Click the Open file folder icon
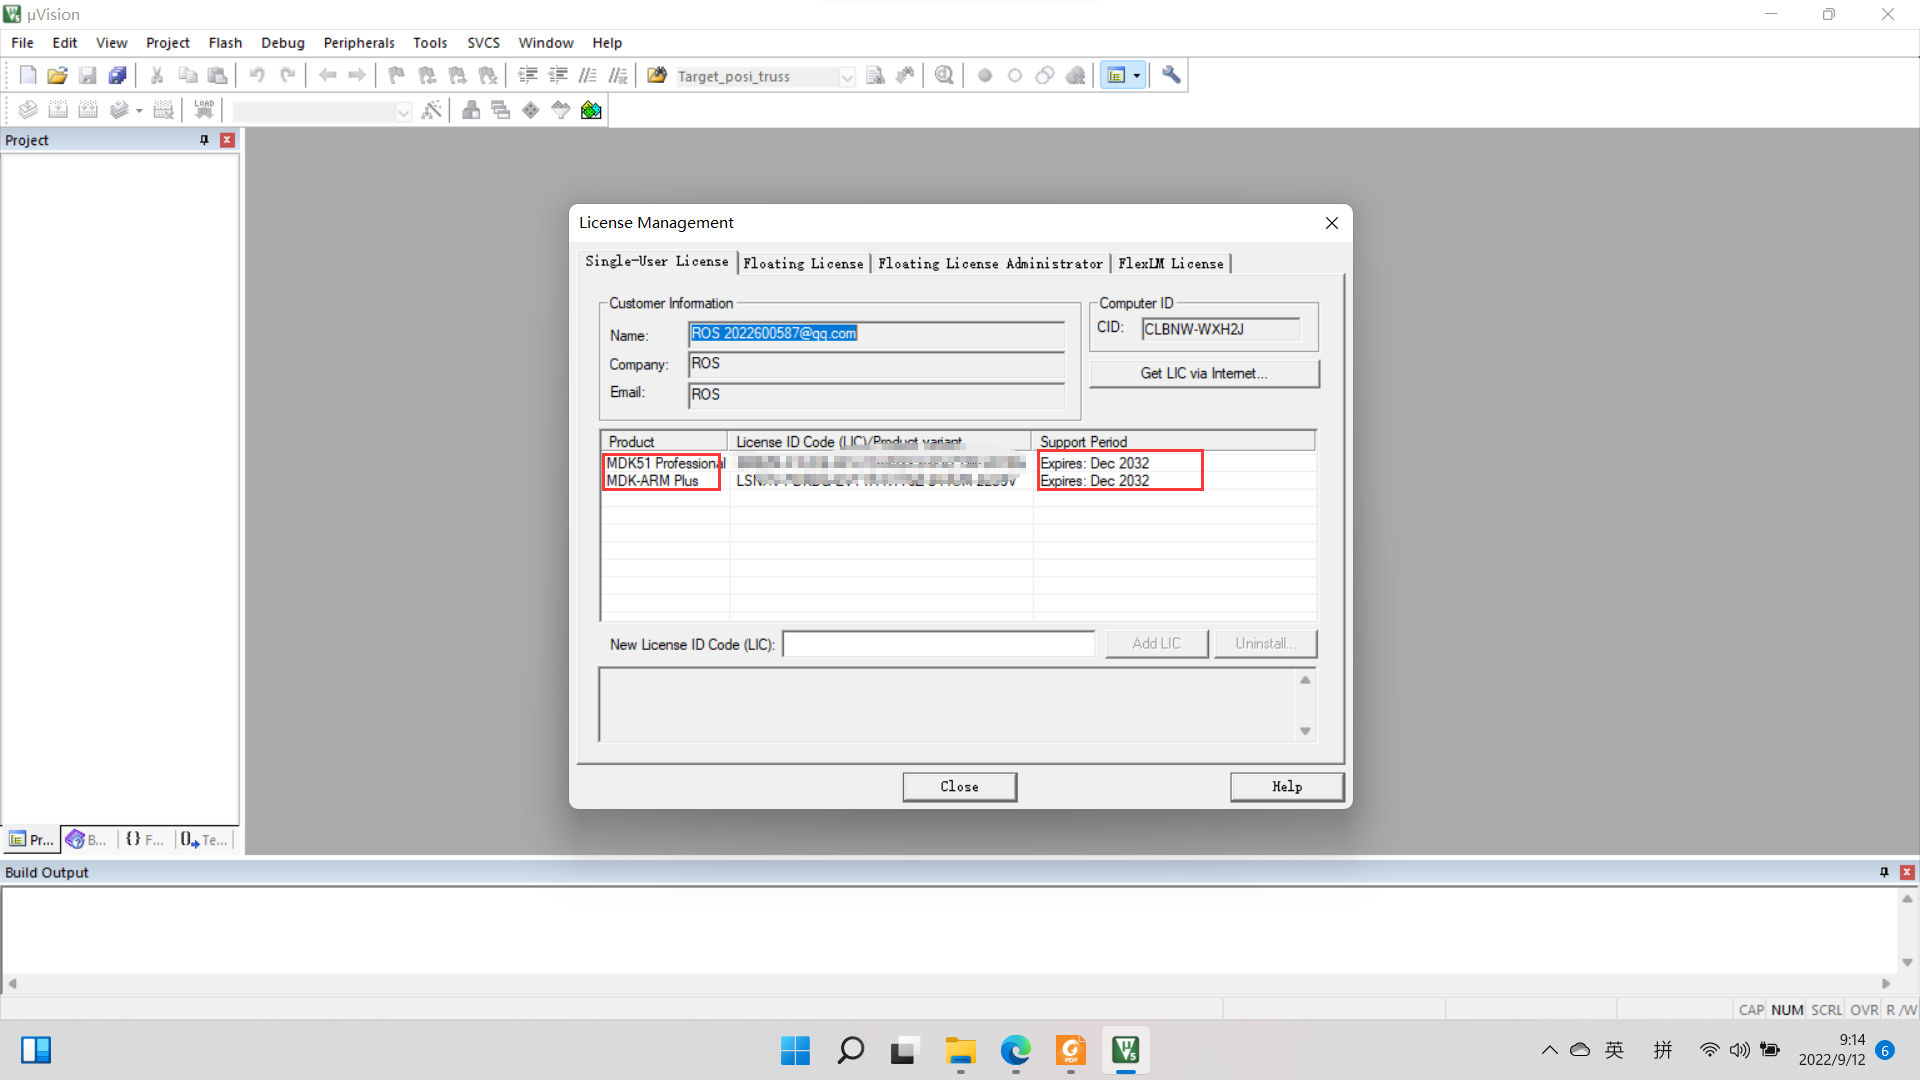This screenshot has width=1920, height=1080. [x=57, y=75]
